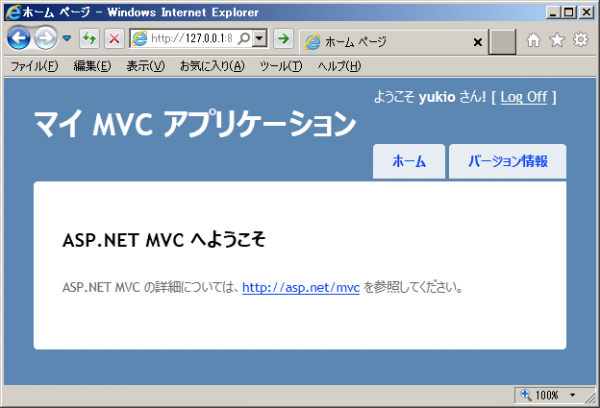Expand the address bar autocomplete dropdown
Screen dimensions: 600x408
pyautogui.click(x=260, y=39)
